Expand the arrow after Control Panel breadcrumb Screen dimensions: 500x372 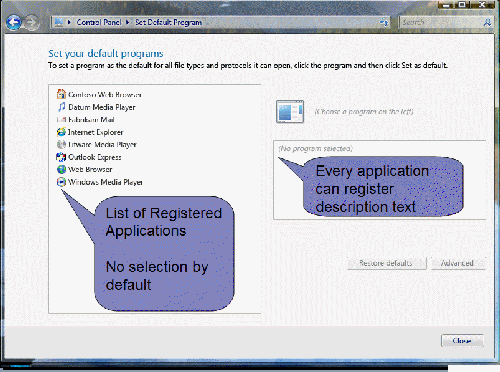(128, 22)
